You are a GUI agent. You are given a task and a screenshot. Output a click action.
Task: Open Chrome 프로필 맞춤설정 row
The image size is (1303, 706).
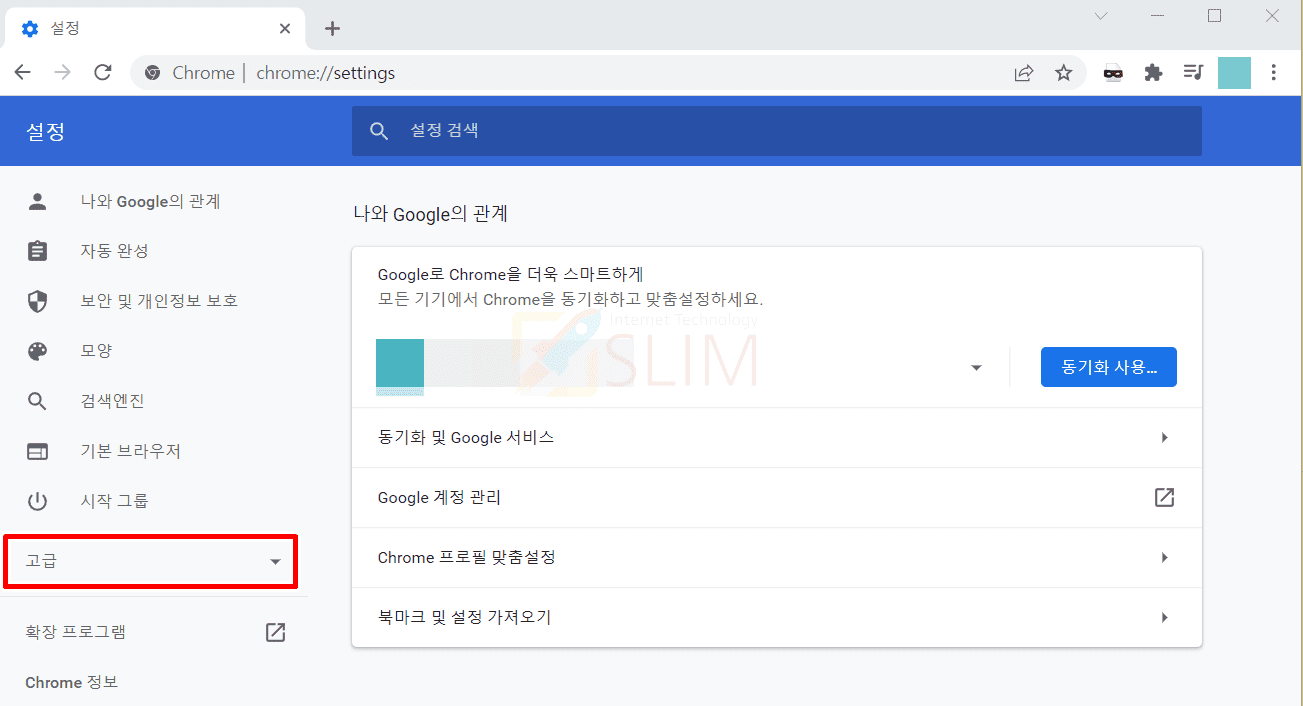pyautogui.click(x=777, y=557)
